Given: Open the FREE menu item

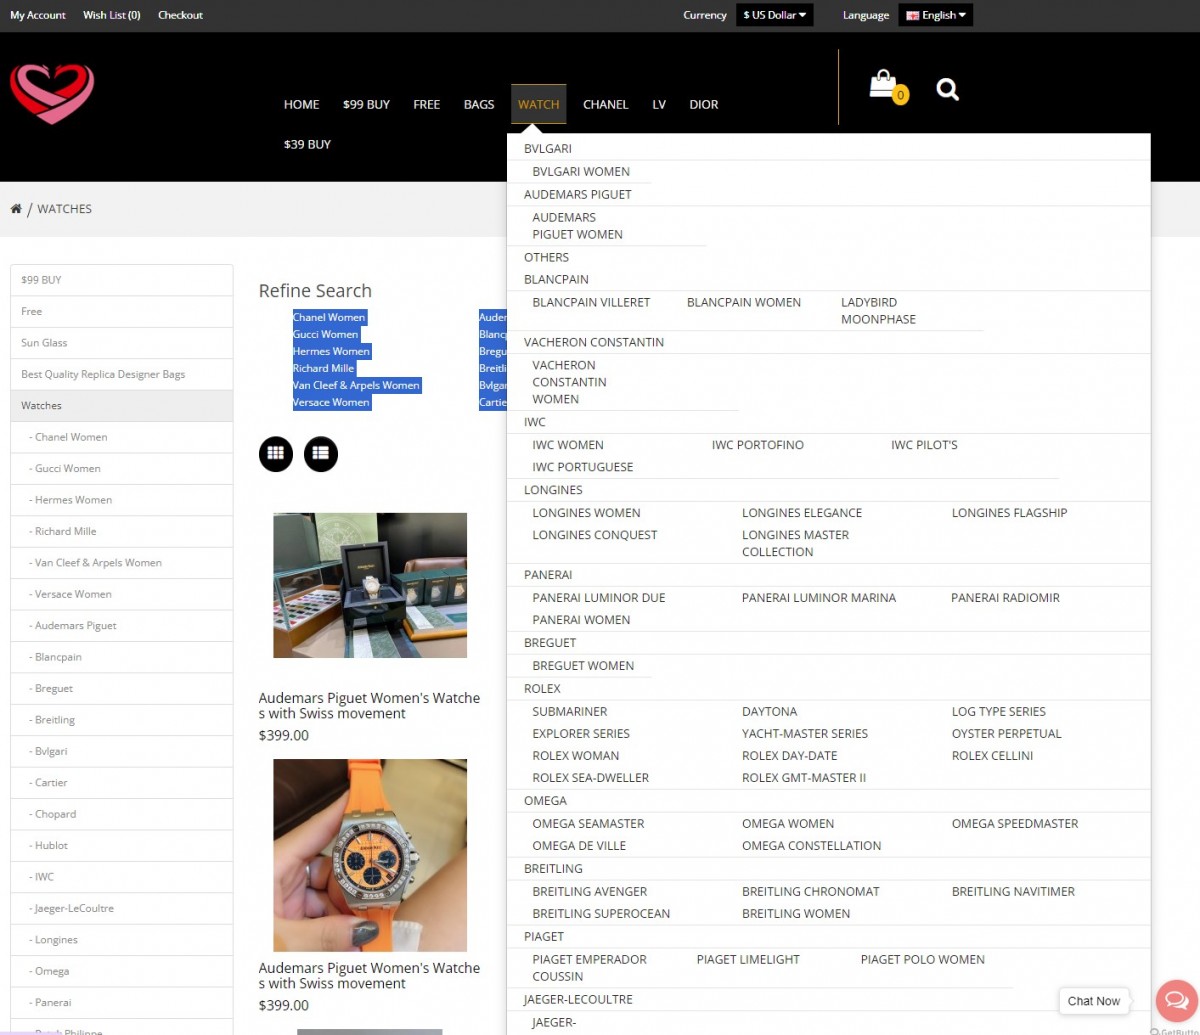Looking at the screenshot, I should [x=427, y=104].
